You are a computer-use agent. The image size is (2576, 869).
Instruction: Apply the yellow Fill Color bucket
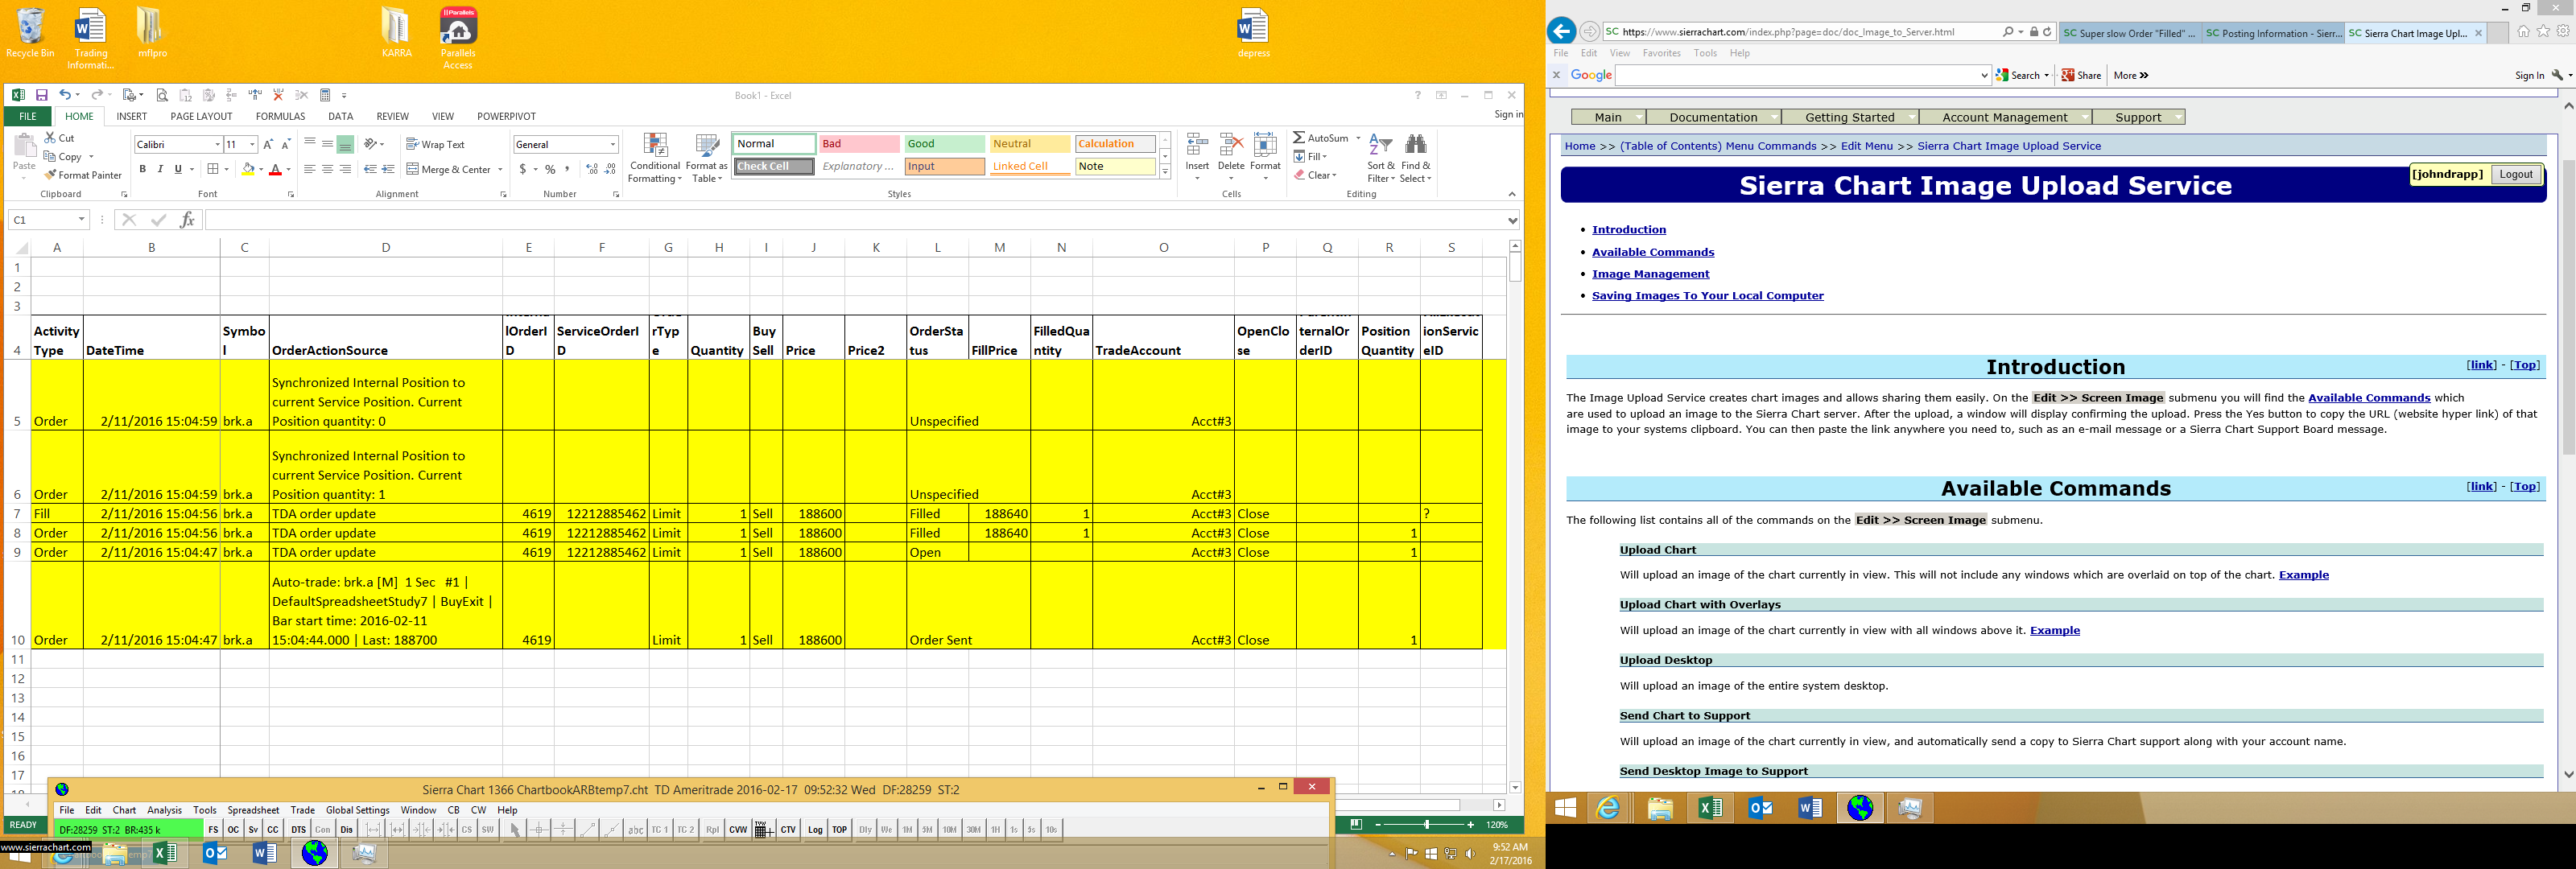tap(247, 169)
